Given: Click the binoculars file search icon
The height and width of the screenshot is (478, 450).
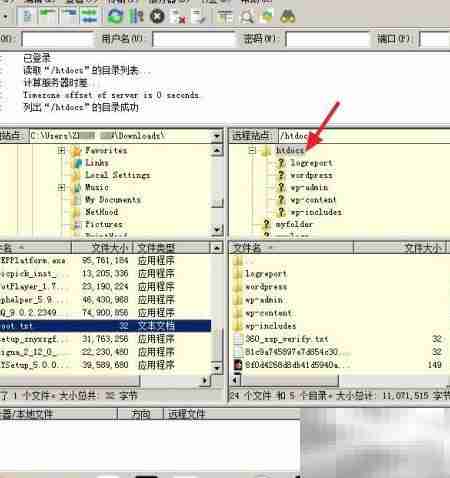Looking at the screenshot, I should tap(287, 16).
